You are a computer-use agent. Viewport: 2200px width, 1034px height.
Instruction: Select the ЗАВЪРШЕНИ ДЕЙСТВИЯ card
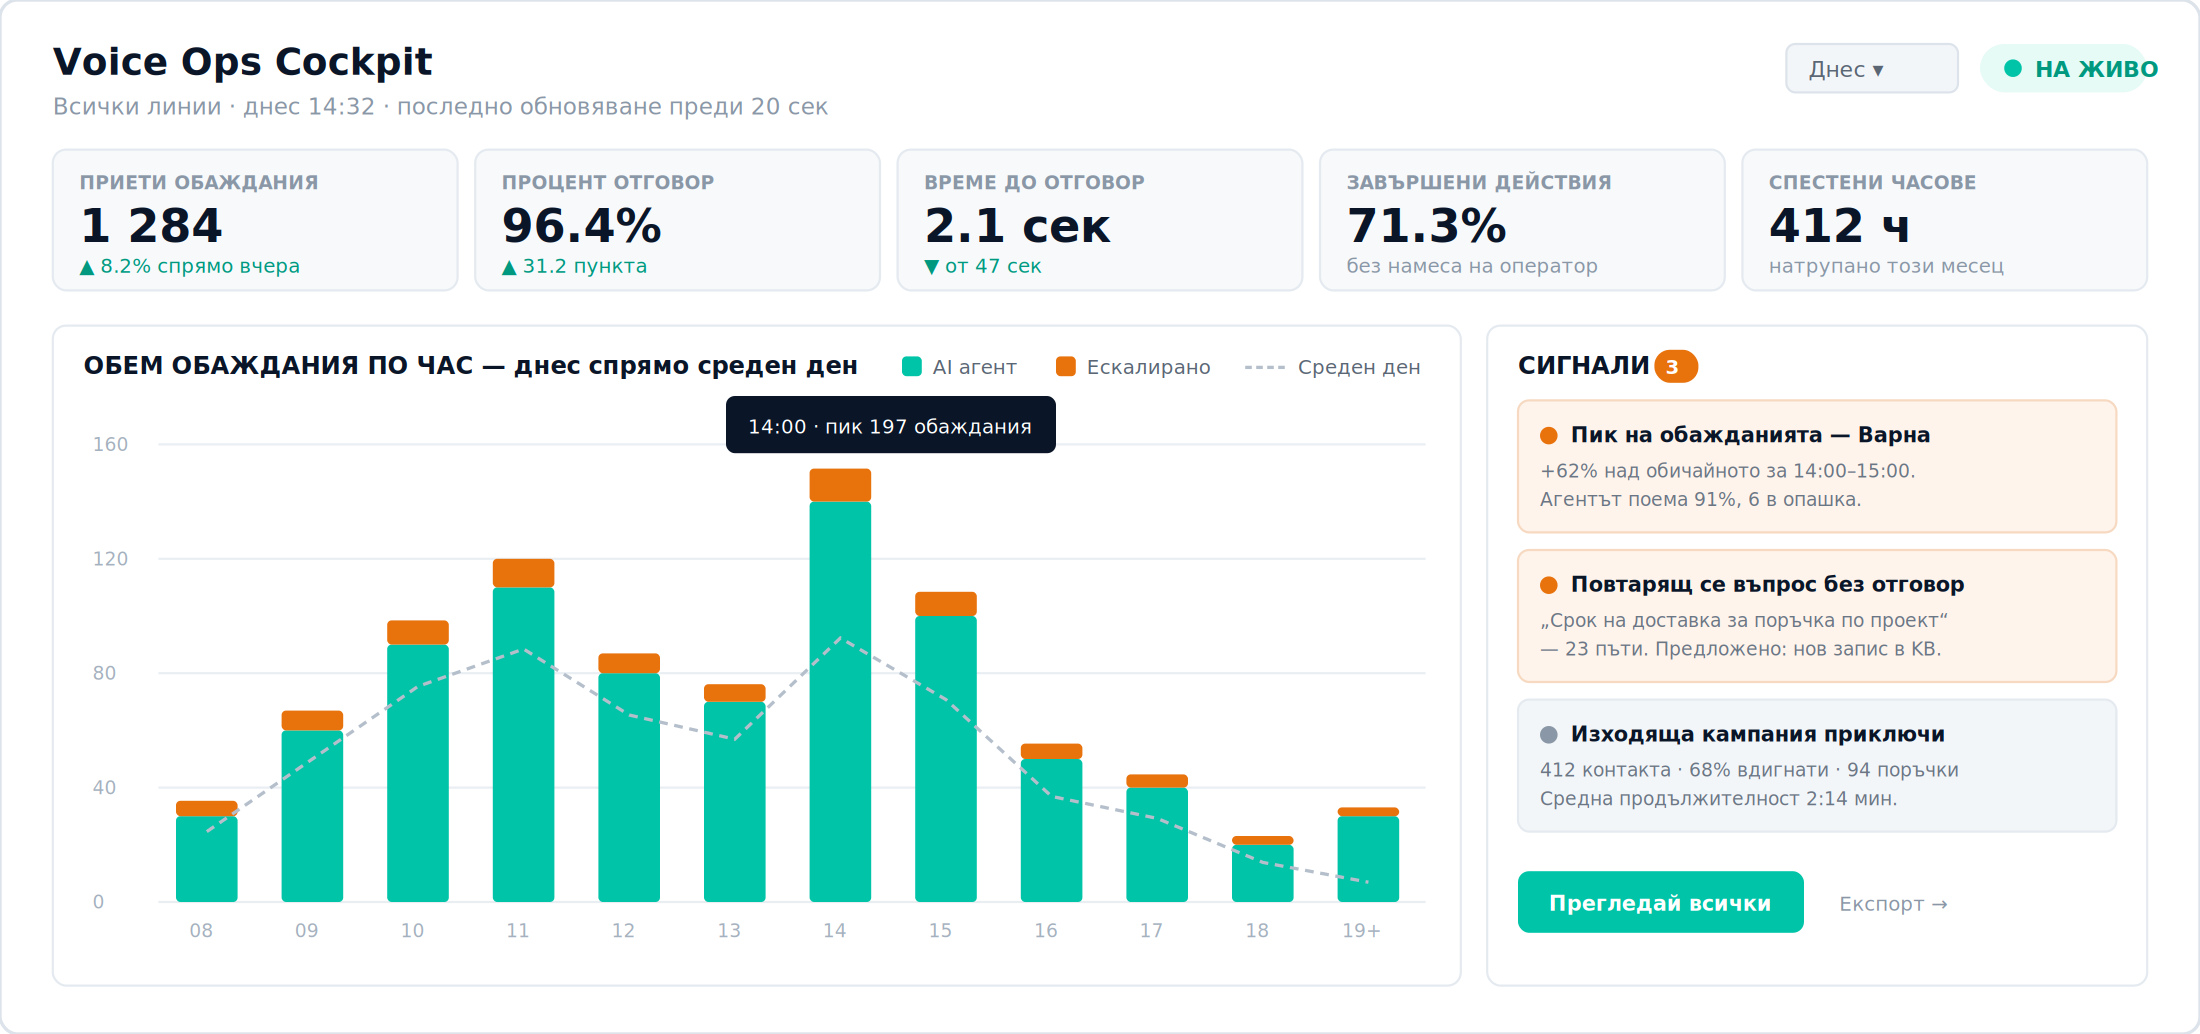pos(1522,220)
